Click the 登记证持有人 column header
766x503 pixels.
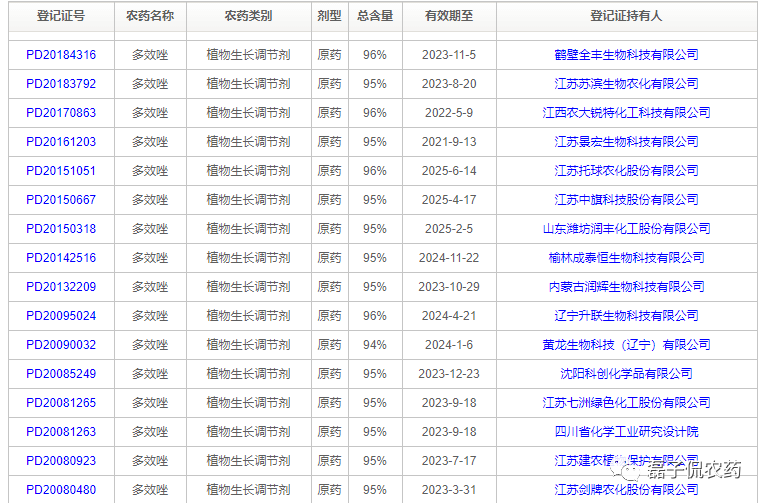coord(626,16)
